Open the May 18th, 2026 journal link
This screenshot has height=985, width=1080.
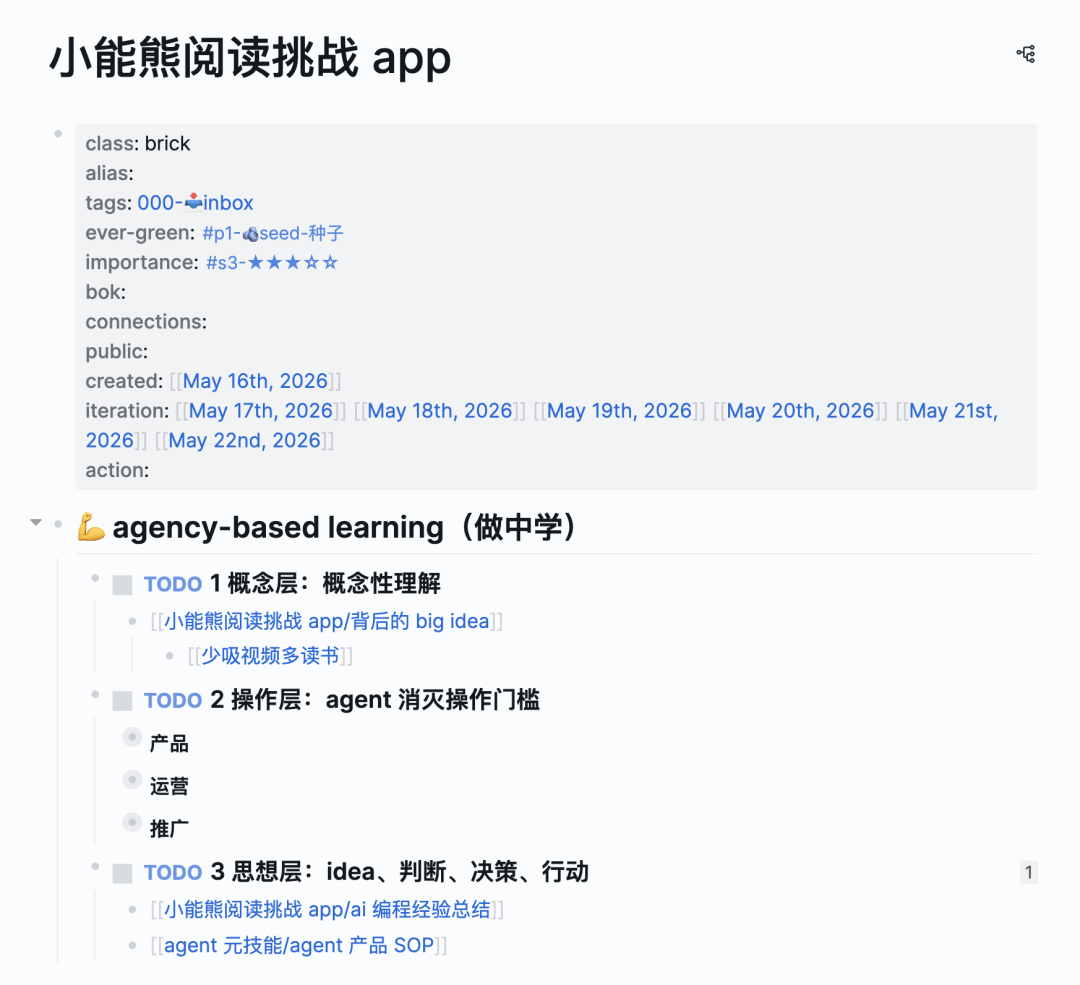tap(439, 411)
